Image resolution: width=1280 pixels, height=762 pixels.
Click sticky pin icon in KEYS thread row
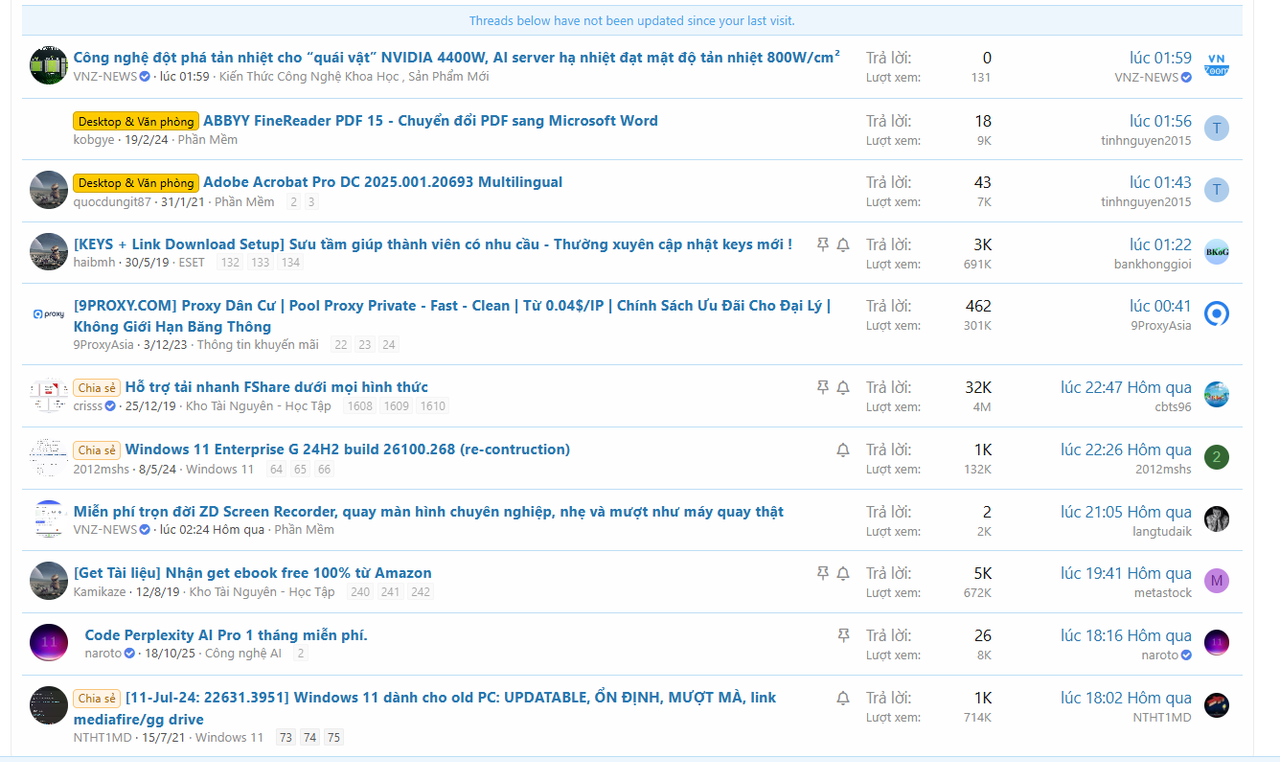pyautogui.click(x=823, y=244)
